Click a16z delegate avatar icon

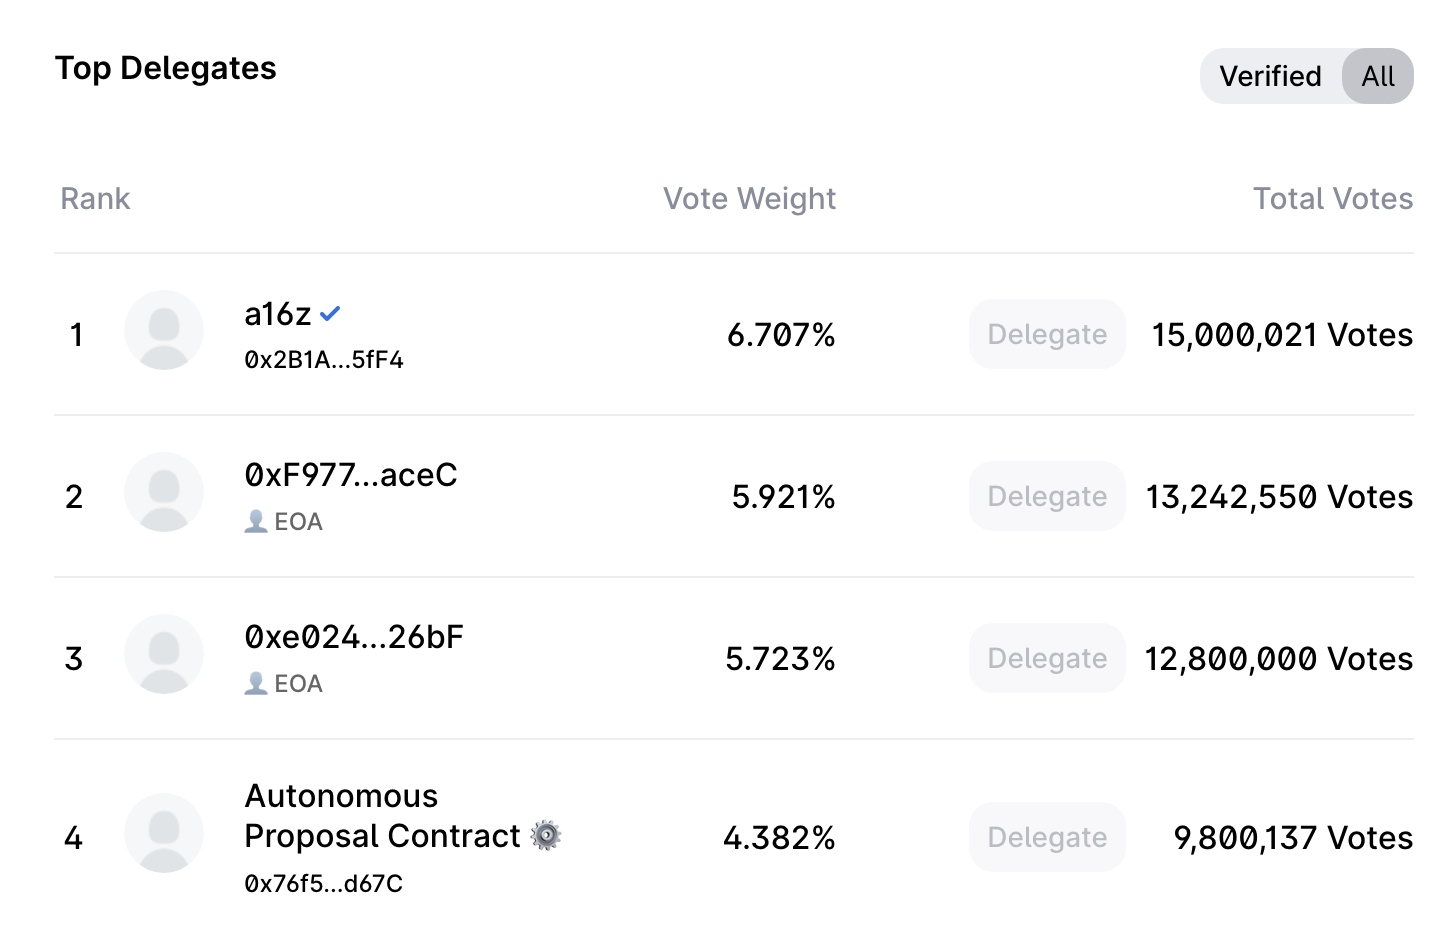tap(164, 331)
